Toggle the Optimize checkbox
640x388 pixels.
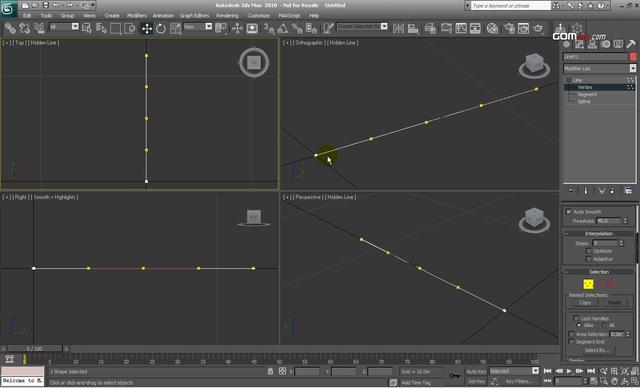(x=588, y=251)
